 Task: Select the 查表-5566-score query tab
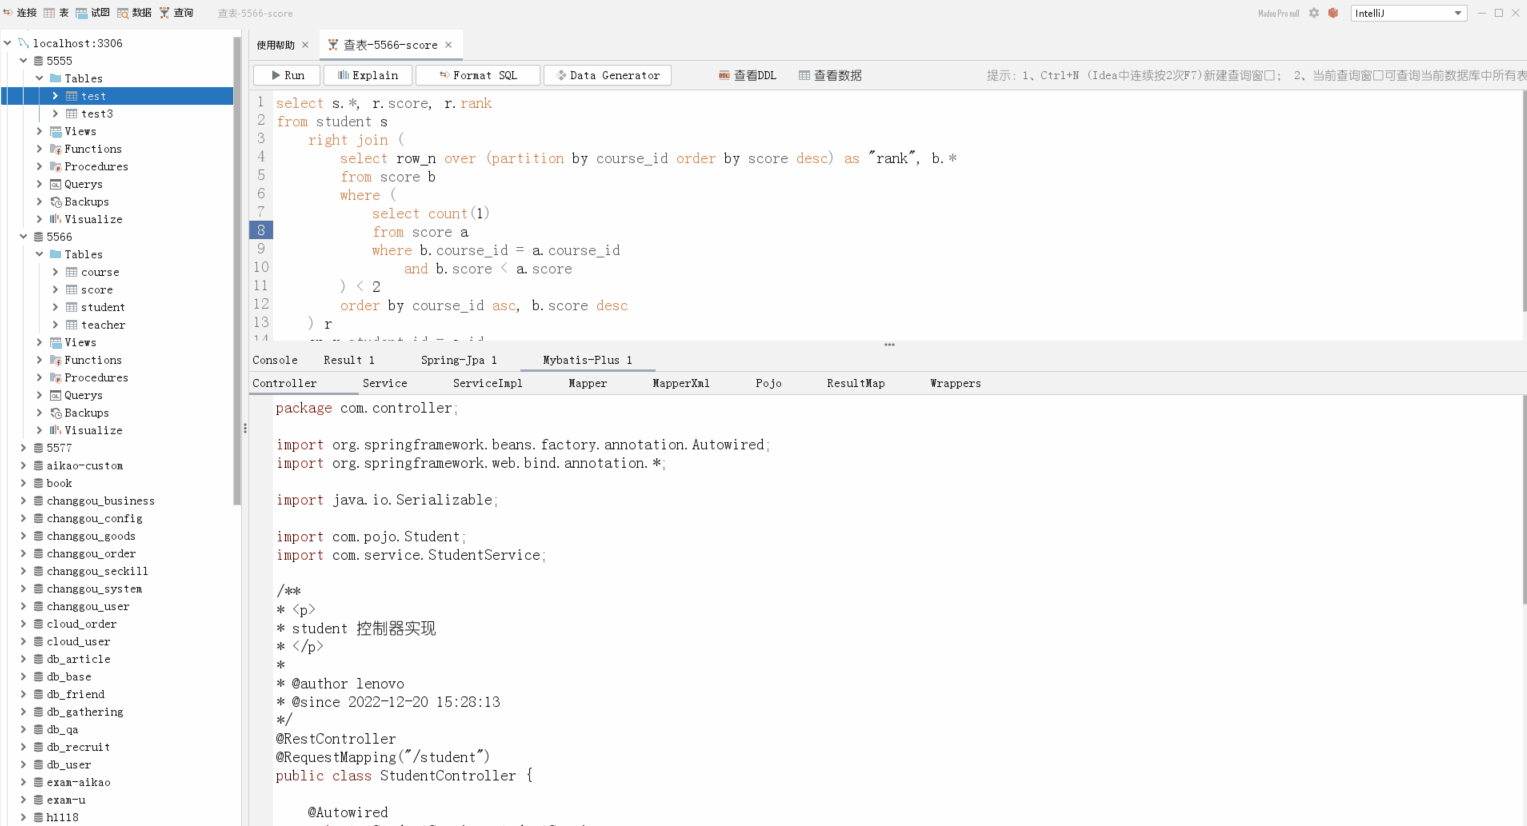click(390, 45)
